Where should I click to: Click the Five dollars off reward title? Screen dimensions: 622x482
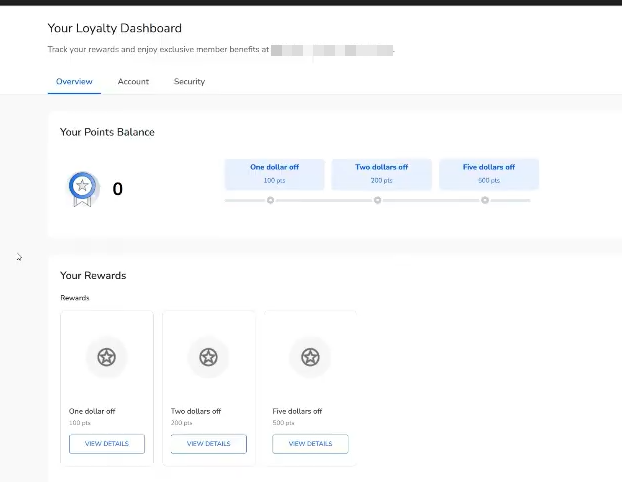tap(298, 411)
